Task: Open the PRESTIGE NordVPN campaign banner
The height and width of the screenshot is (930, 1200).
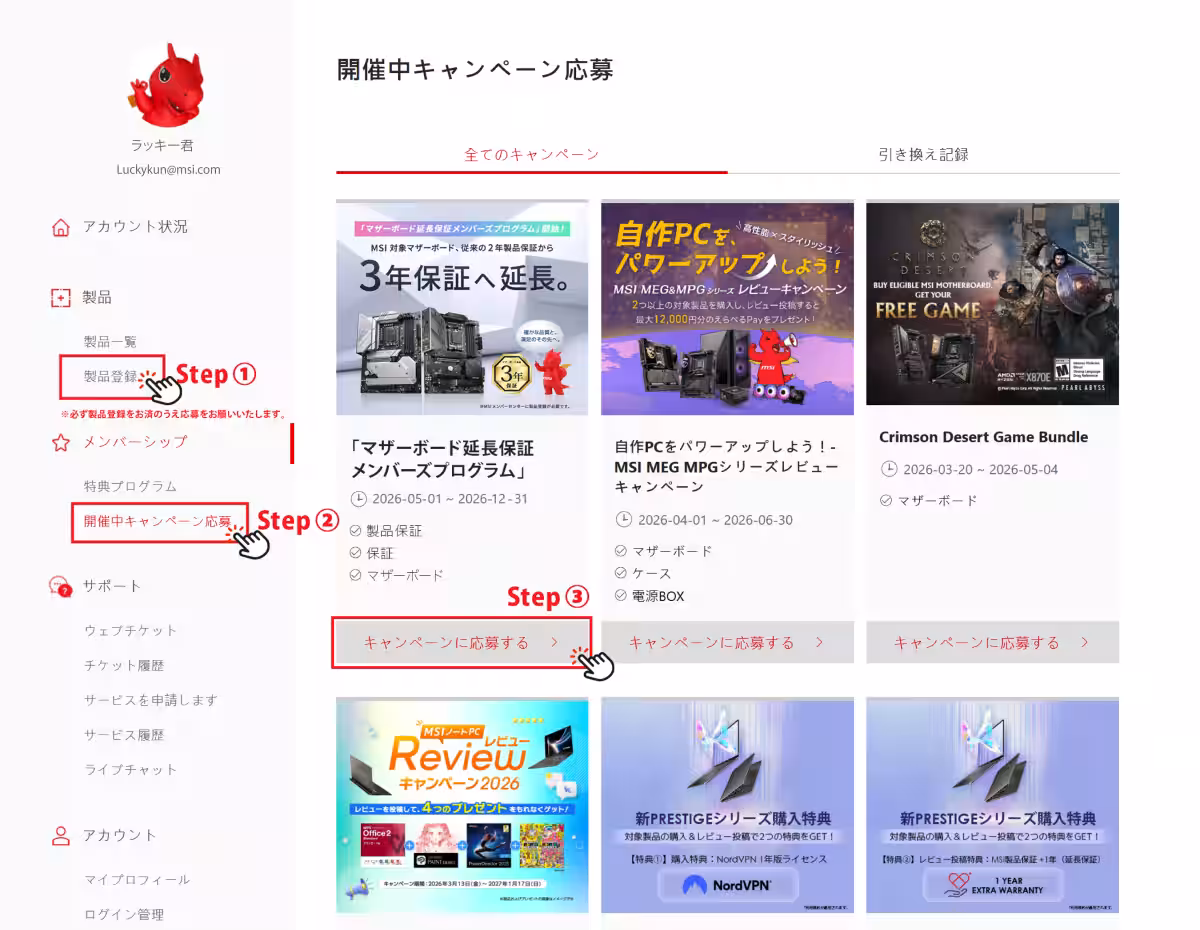Action: [727, 806]
